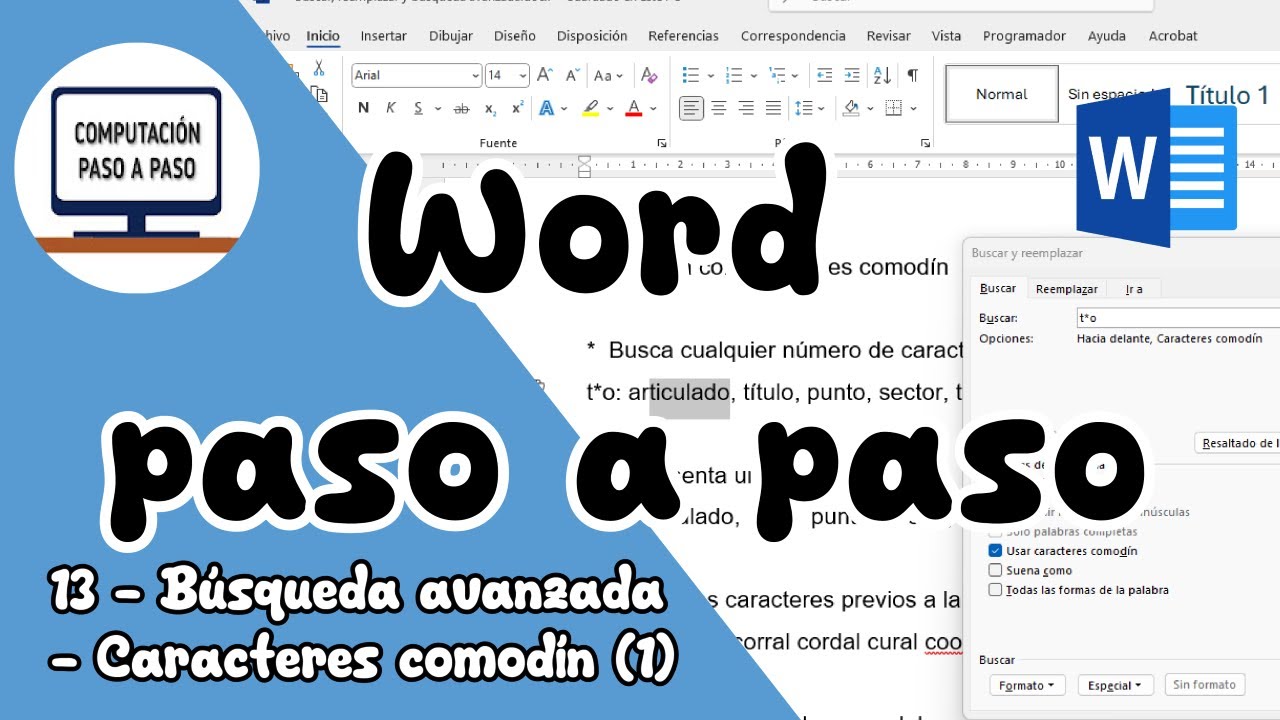Apply strikethrough formatting

coord(461,108)
